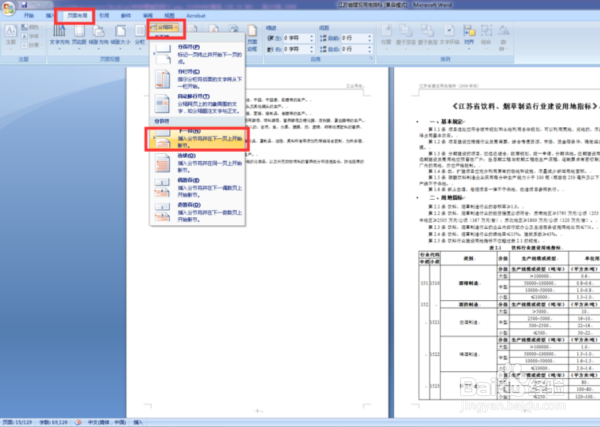
Task: Open Text Wrapping options
Action: coord(450,37)
